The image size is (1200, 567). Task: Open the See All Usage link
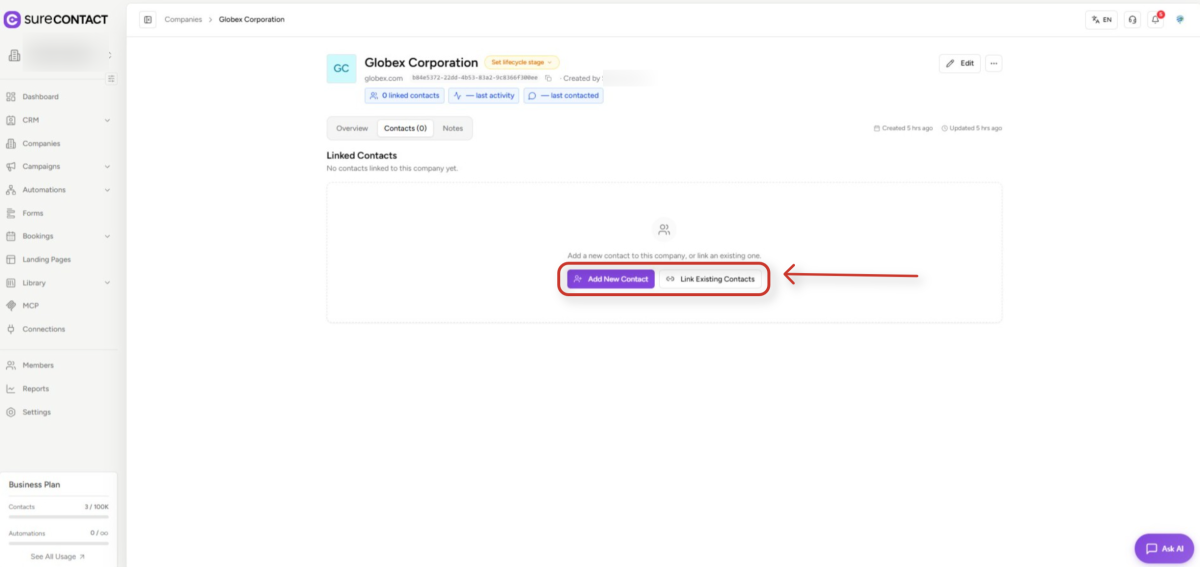pos(58,556)
